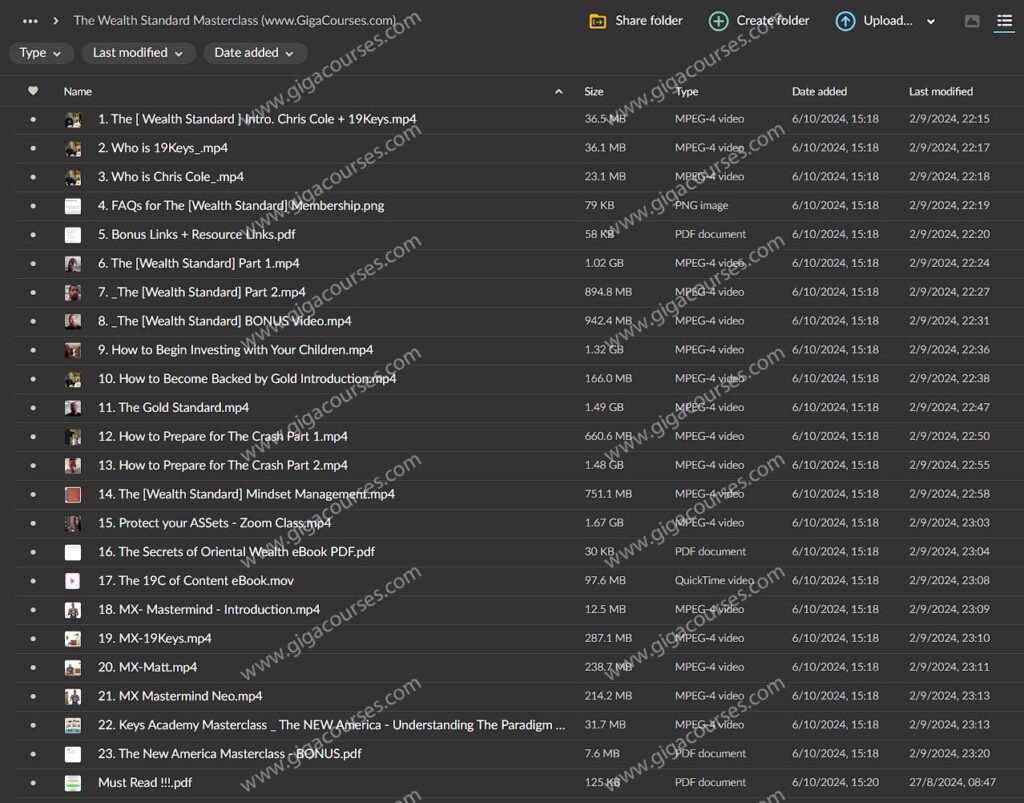Expand the Upload options chevron
This screenshot has height=803, width=1024.
(x=931, y=21)
